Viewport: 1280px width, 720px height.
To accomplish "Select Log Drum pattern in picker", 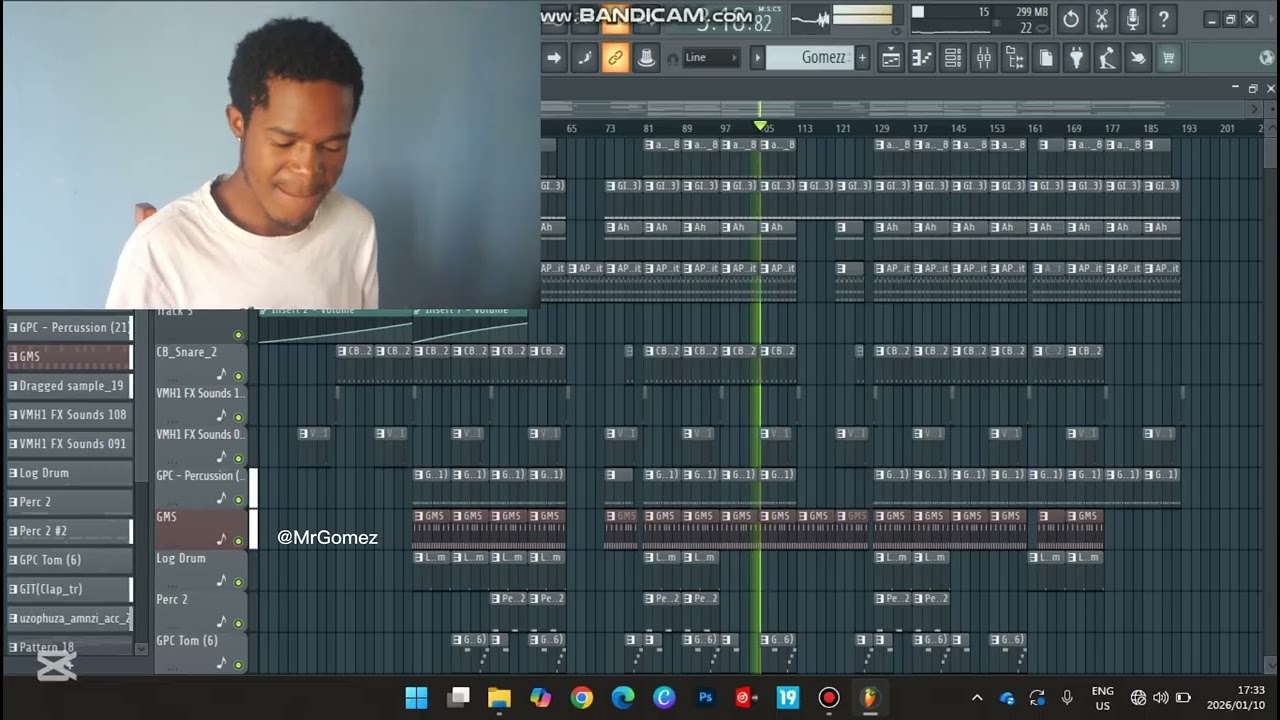I will click(x=69, y=473).
